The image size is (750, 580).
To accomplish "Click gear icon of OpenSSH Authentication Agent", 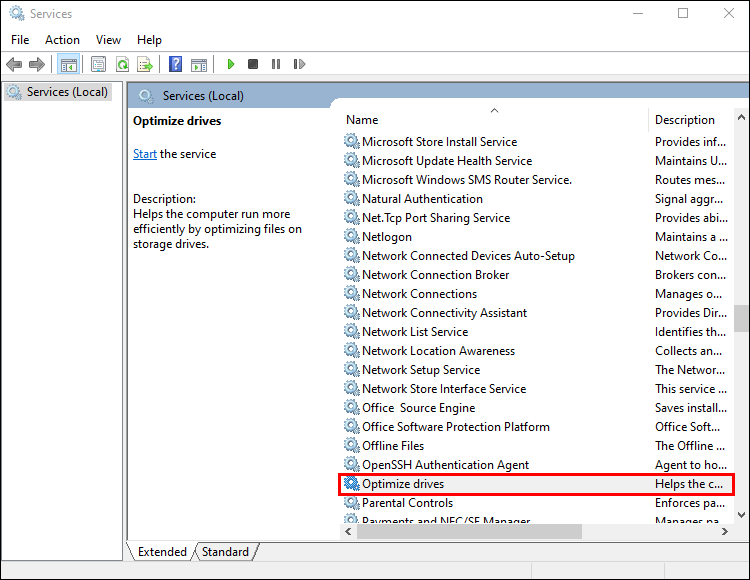I will [352, 465].
